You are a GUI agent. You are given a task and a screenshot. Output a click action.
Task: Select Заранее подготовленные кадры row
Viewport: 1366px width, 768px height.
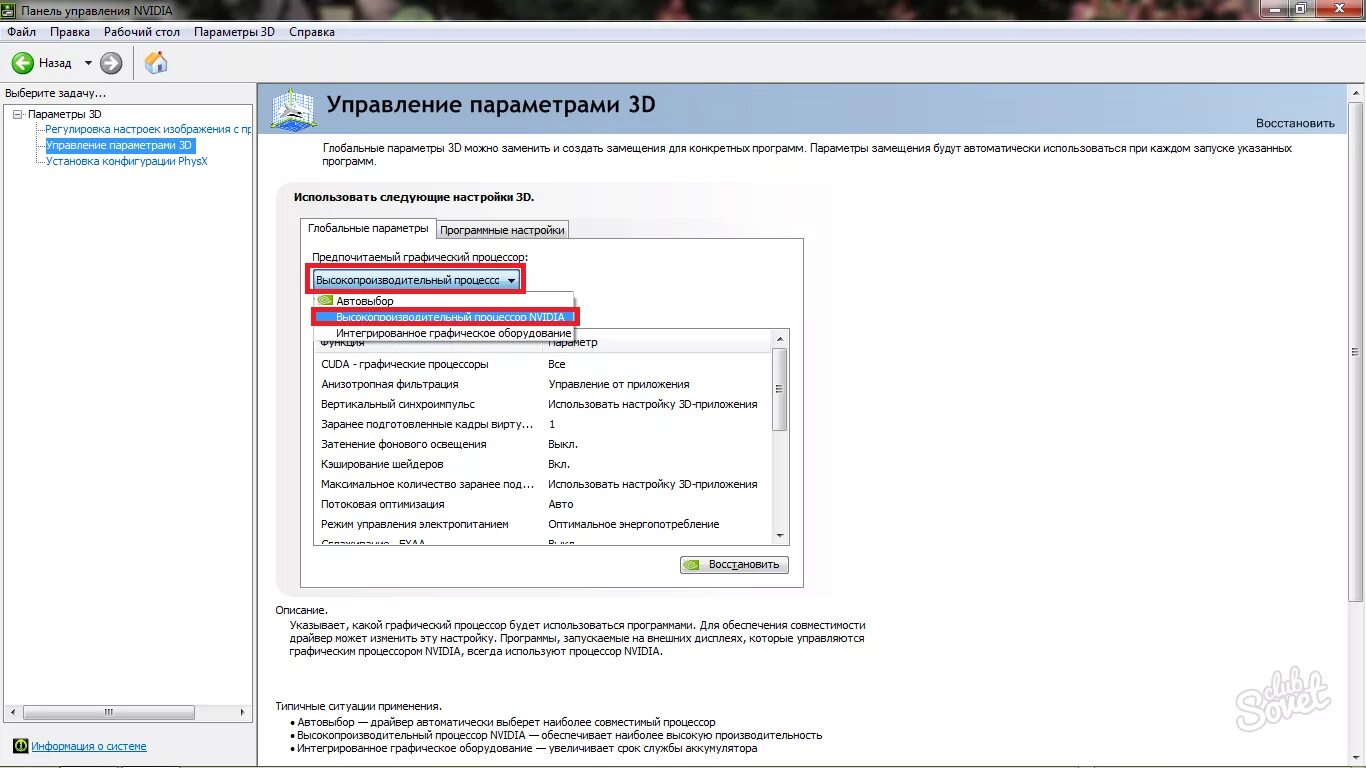543,424
